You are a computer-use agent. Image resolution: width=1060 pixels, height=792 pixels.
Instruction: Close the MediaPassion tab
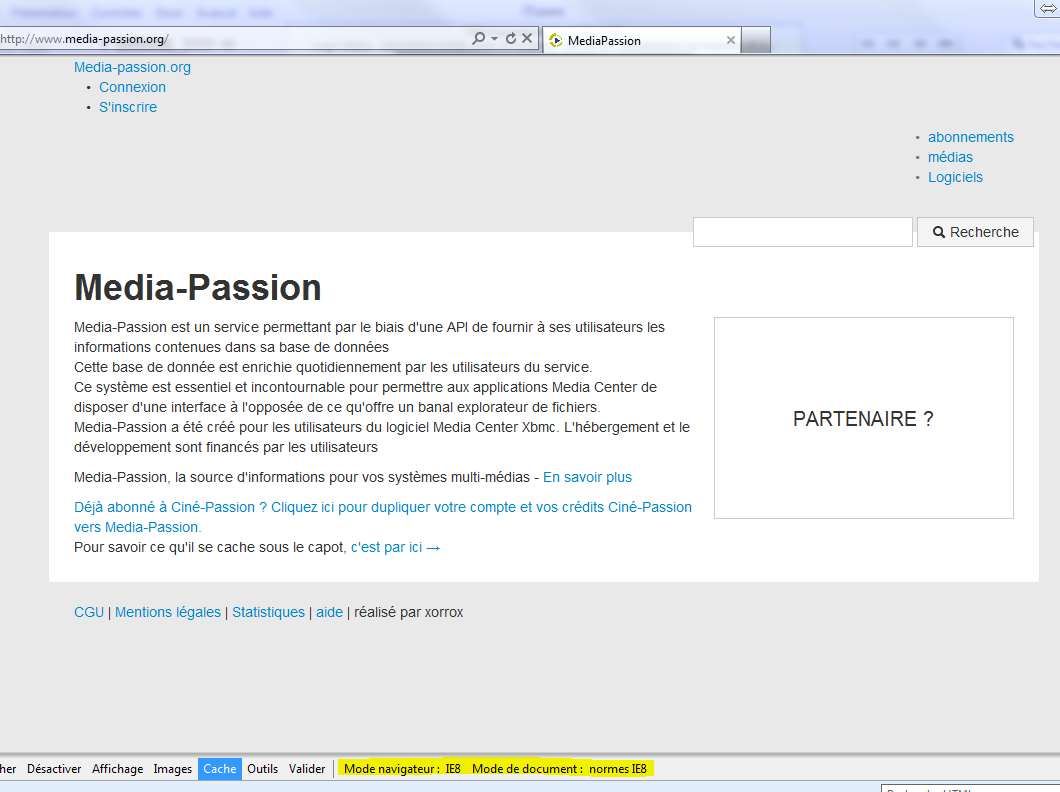(x=731, y=41)
